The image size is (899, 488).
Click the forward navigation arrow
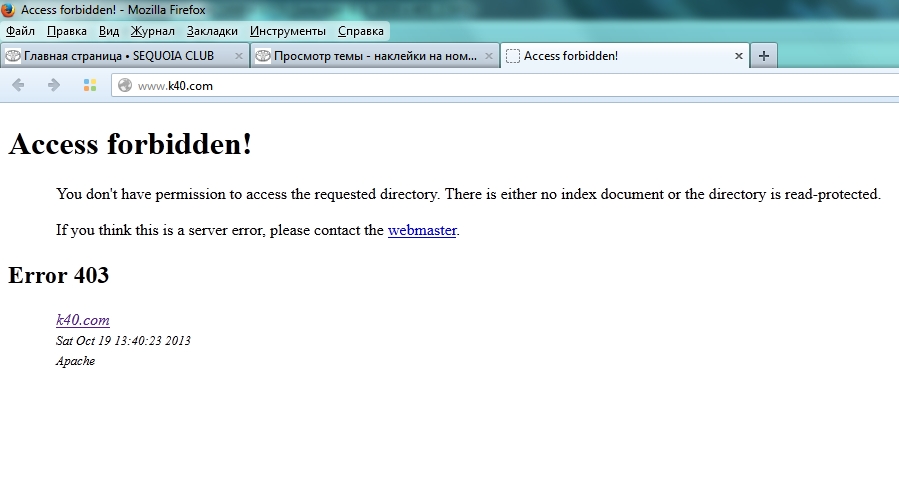54,85
